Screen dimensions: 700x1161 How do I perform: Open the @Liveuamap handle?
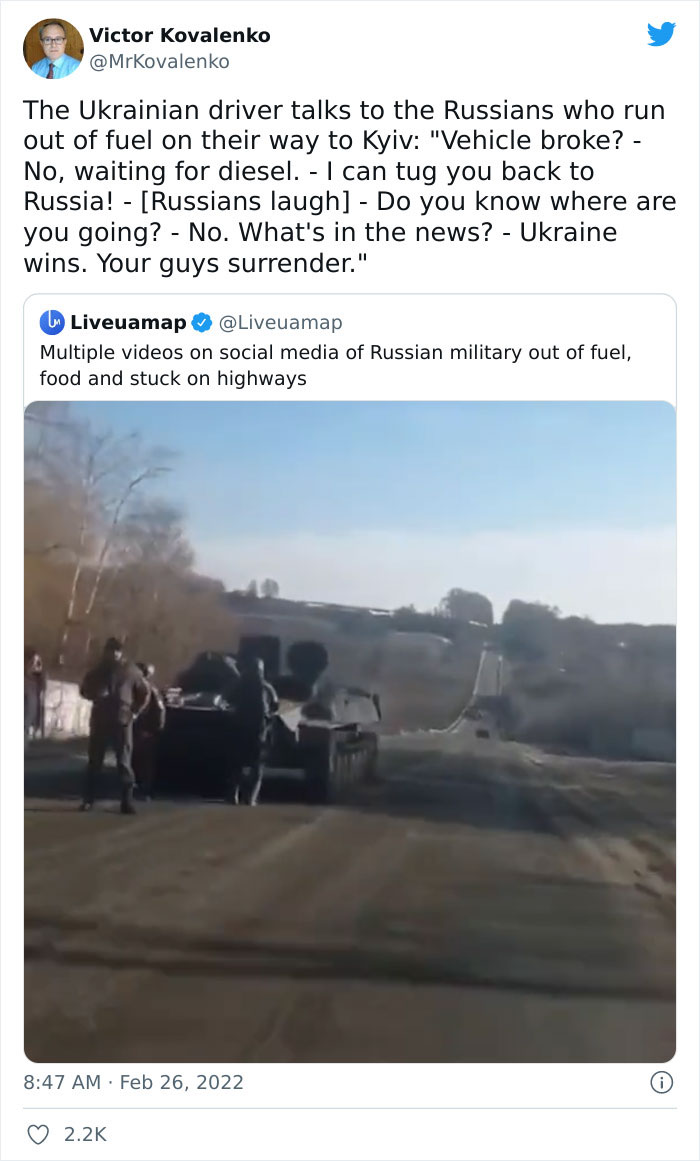click(x=281, y=323)
